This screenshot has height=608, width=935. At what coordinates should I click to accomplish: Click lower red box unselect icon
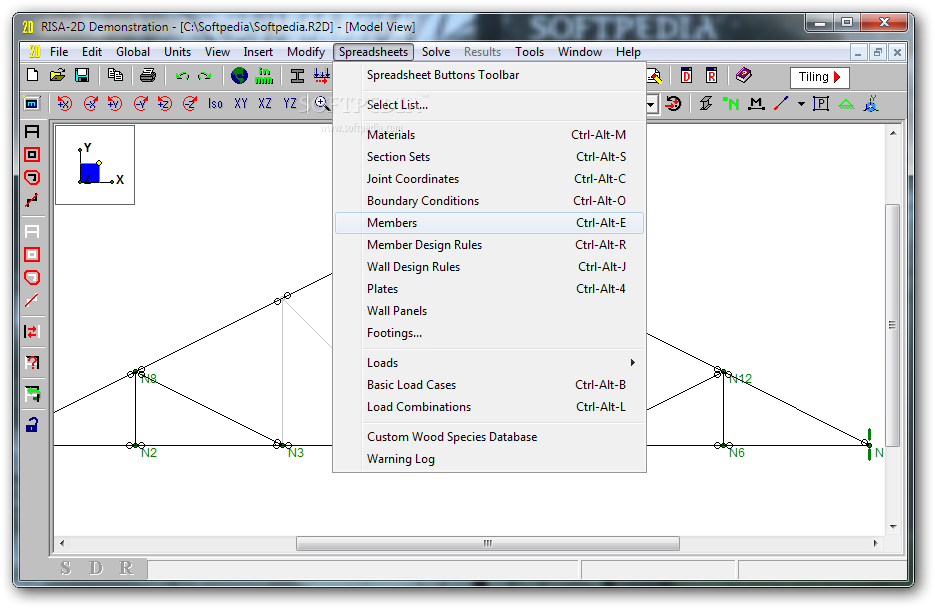(32, 255)
